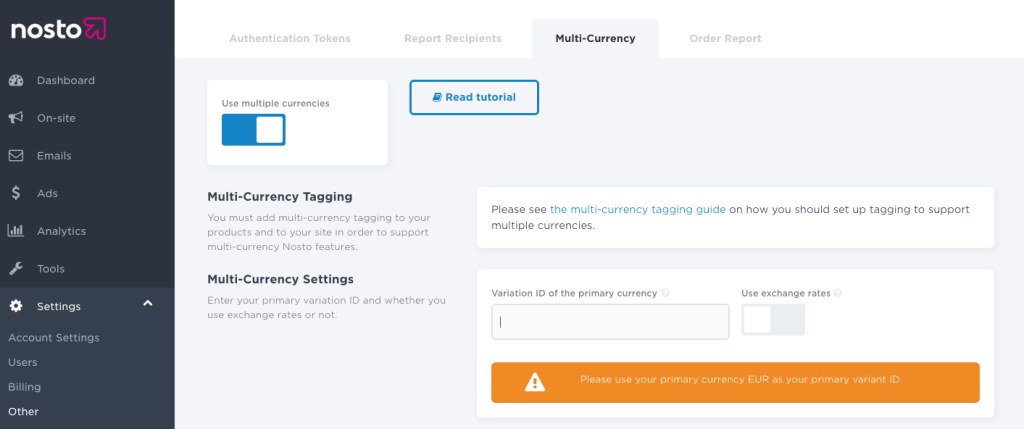Collapse the Settings menu chevron
This screenshot has height=429, width=1024.
coord(148,304)
